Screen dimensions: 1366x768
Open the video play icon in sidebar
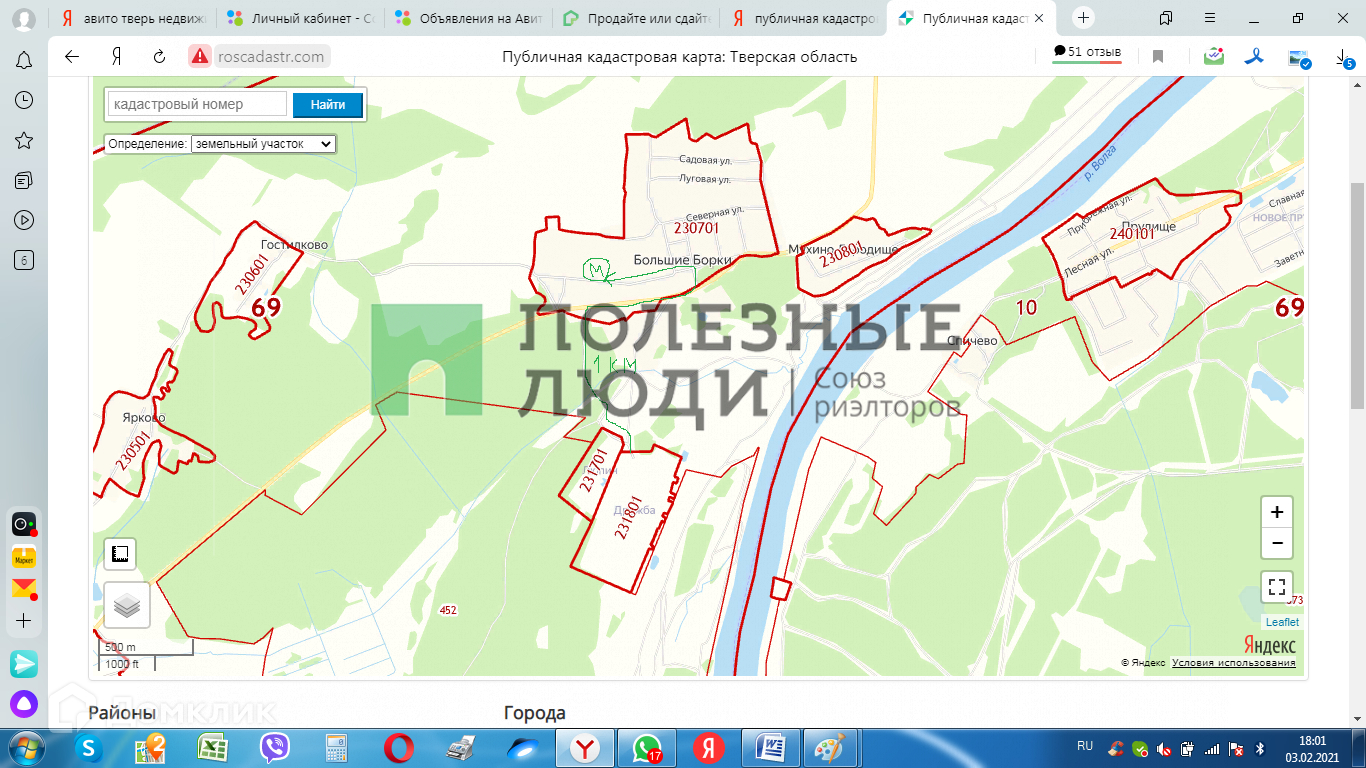(24, 220)
